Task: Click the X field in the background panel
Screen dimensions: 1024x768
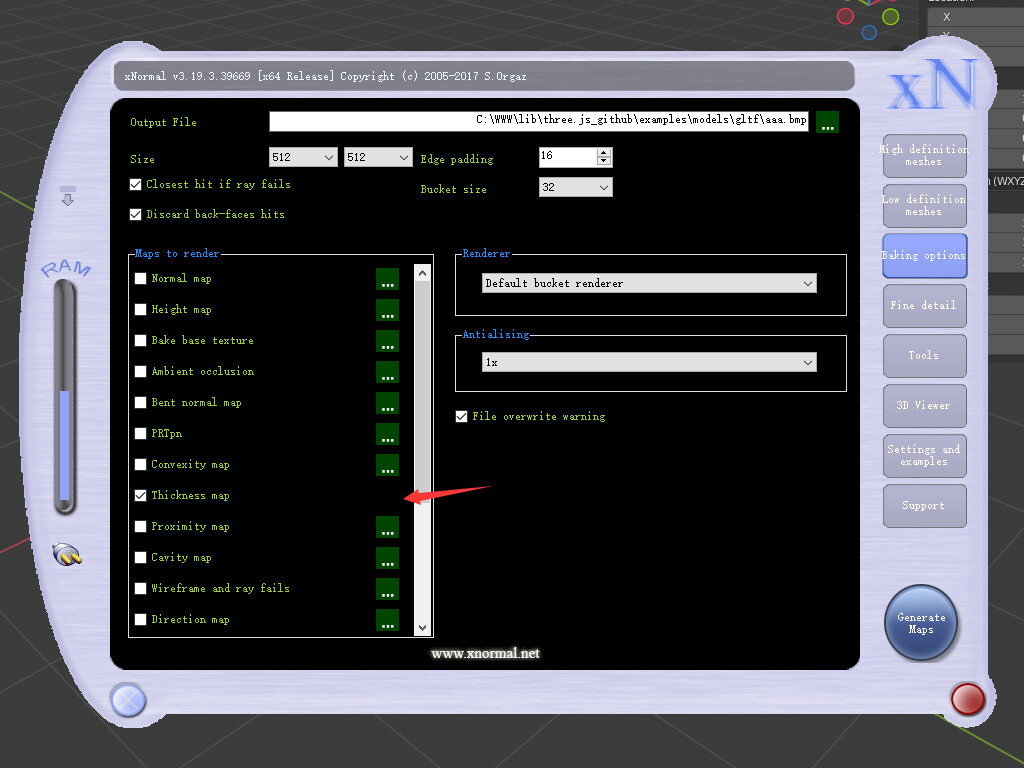Action: tap(976, 17)
